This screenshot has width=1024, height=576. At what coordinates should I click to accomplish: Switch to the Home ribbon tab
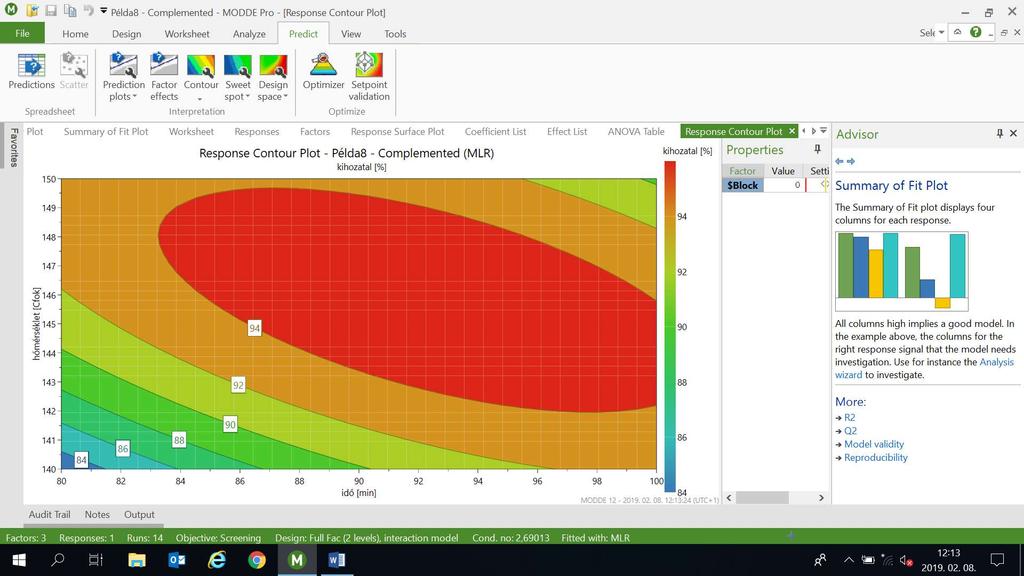75,34
